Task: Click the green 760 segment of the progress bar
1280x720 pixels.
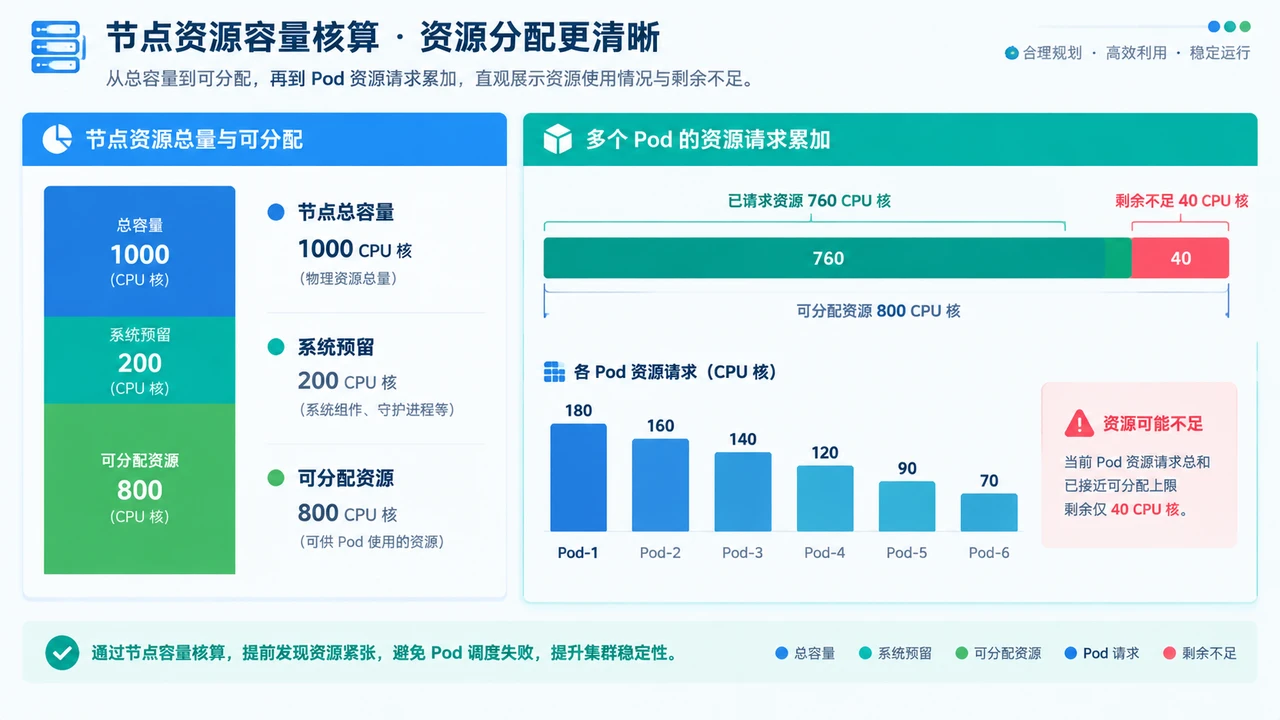Action: (837, 258)
